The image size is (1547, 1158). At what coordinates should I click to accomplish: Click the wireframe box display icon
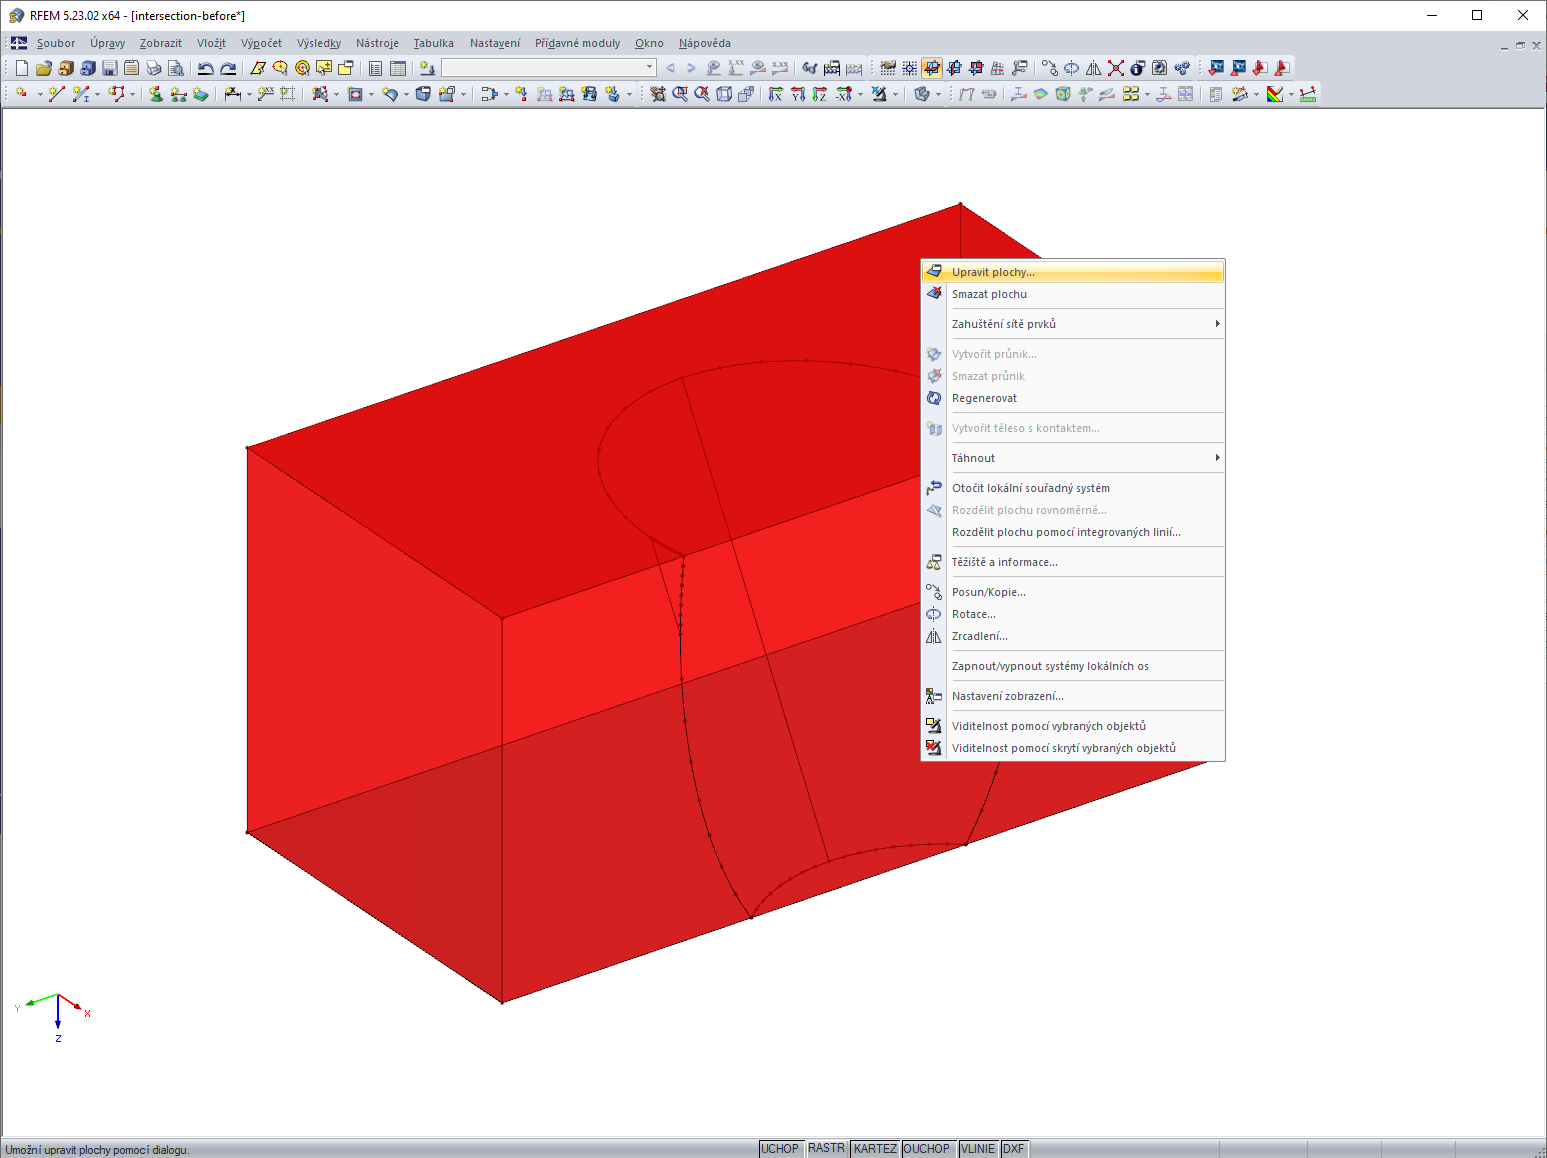pyautogui.click(x=724, y=94)
